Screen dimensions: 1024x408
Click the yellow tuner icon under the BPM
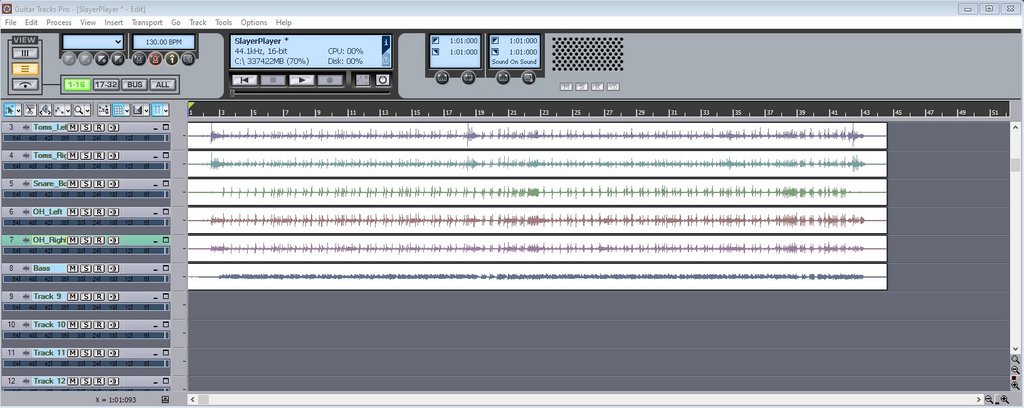coord(172,59)
